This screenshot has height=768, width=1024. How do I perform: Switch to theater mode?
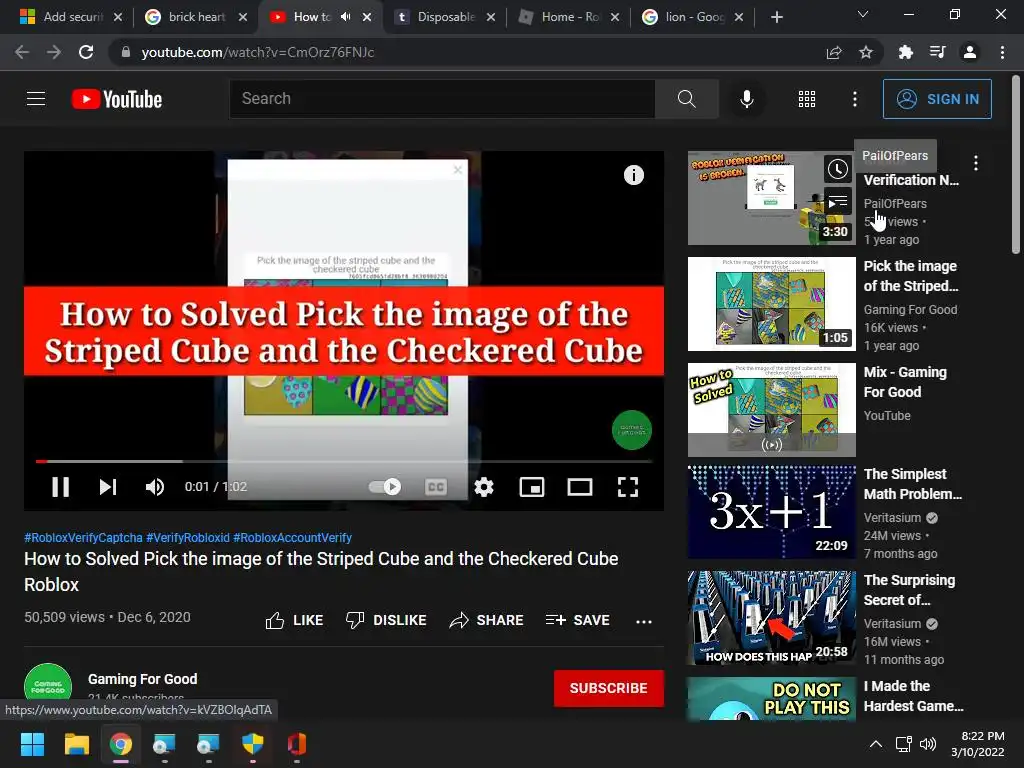[x=579, y=487]
